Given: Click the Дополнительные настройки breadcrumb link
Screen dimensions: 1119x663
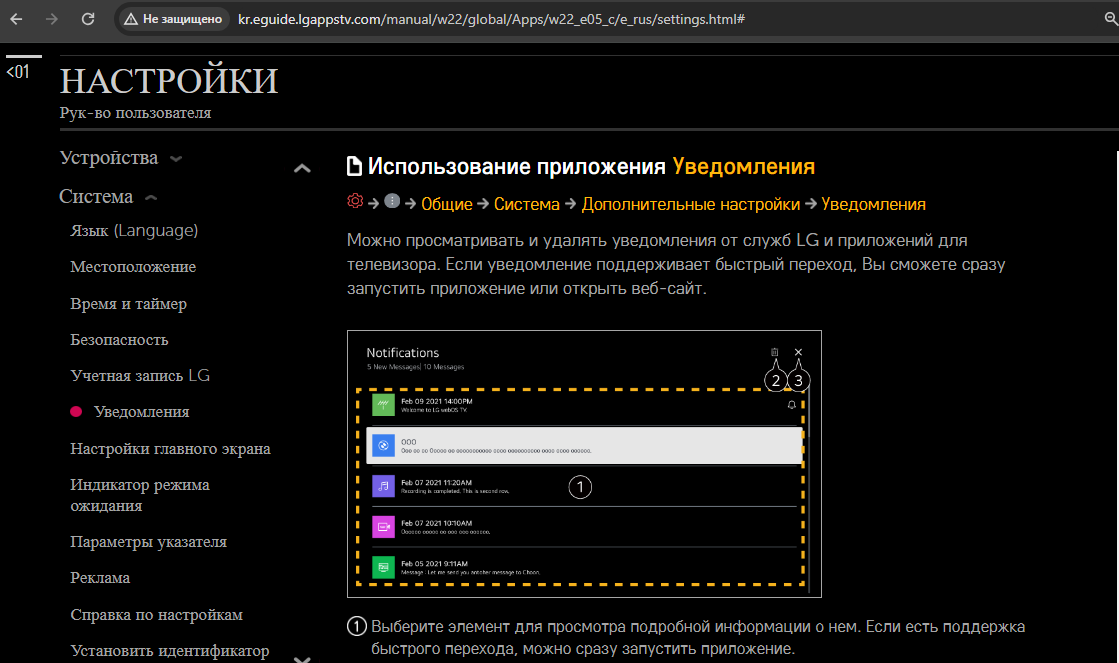Looking at the screenshot, I should pyautogui.click(x=690, y=204).
